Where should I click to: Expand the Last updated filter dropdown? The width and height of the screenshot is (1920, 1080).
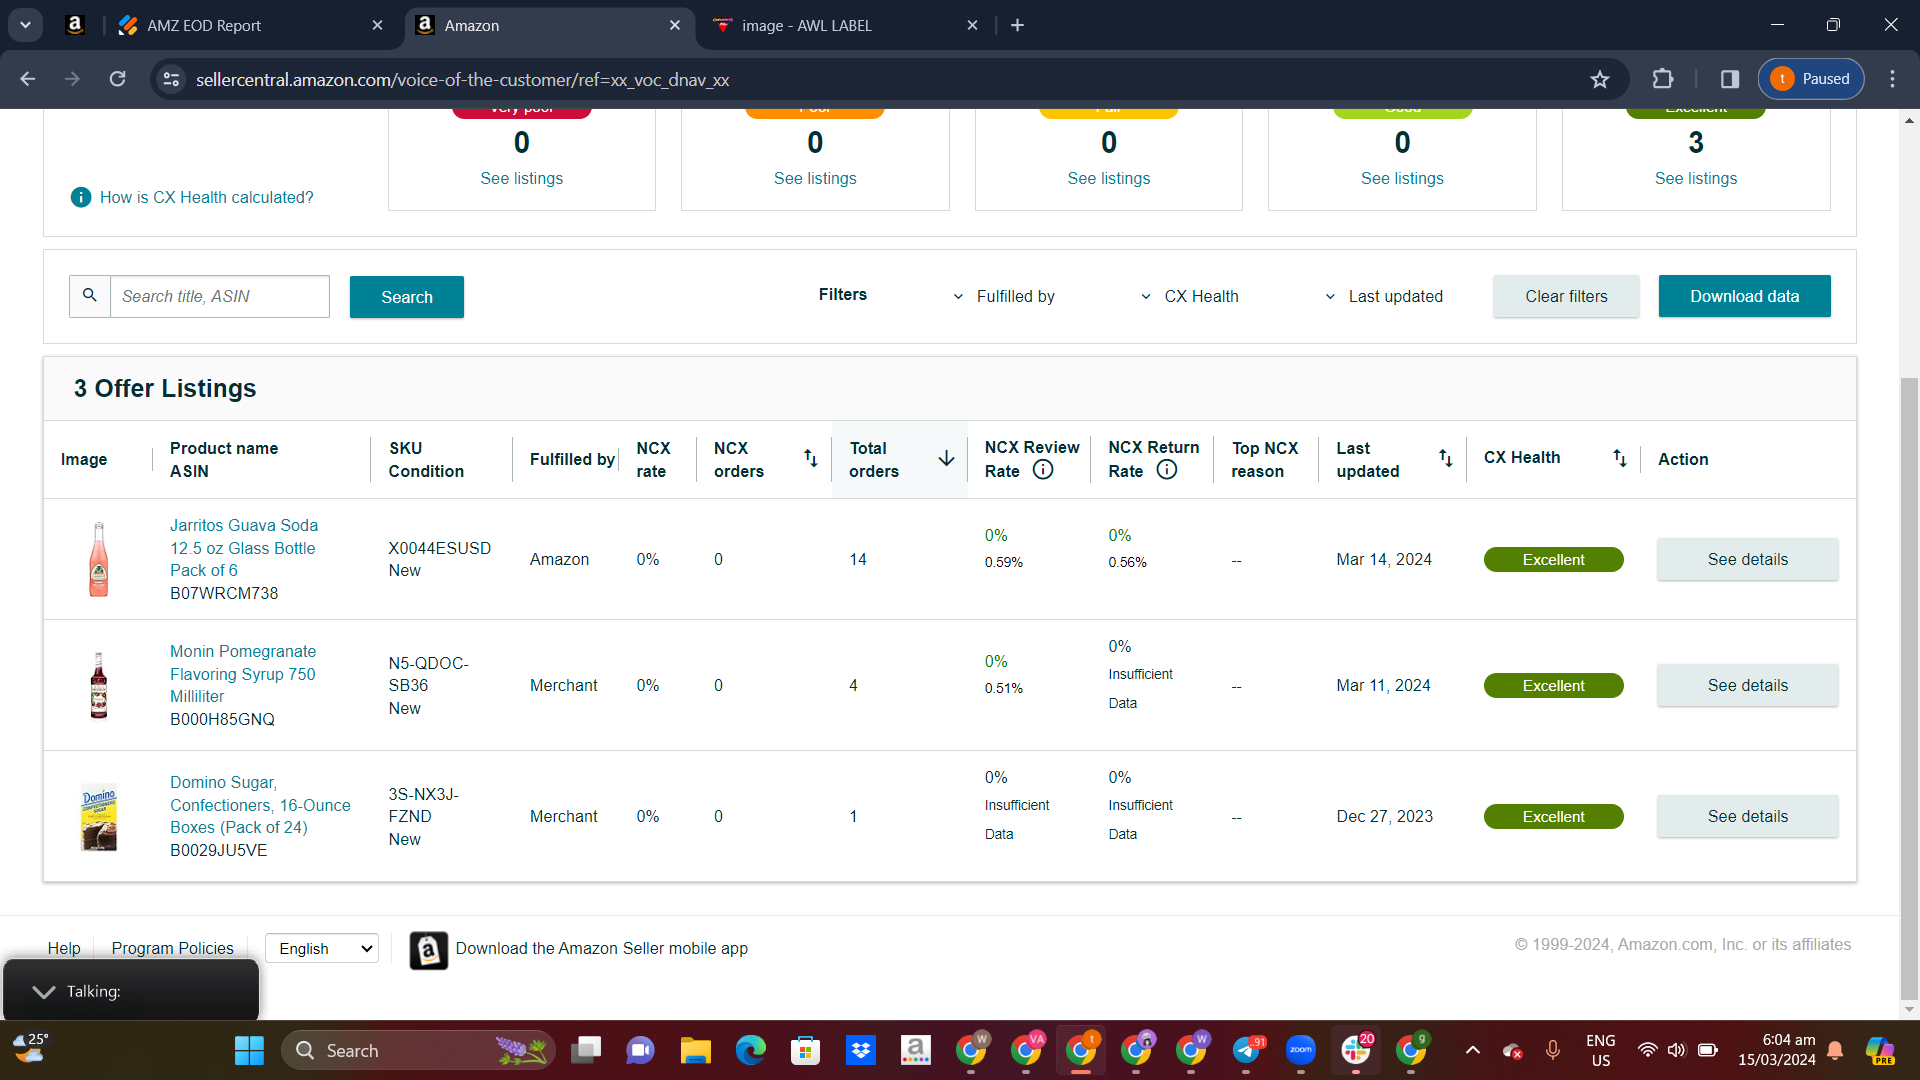tap(1384, 297)
